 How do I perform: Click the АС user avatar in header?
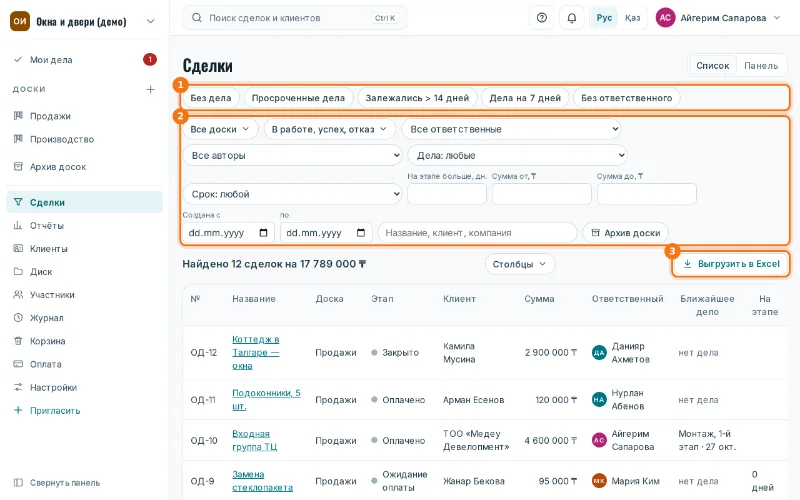tap(665, 18)
